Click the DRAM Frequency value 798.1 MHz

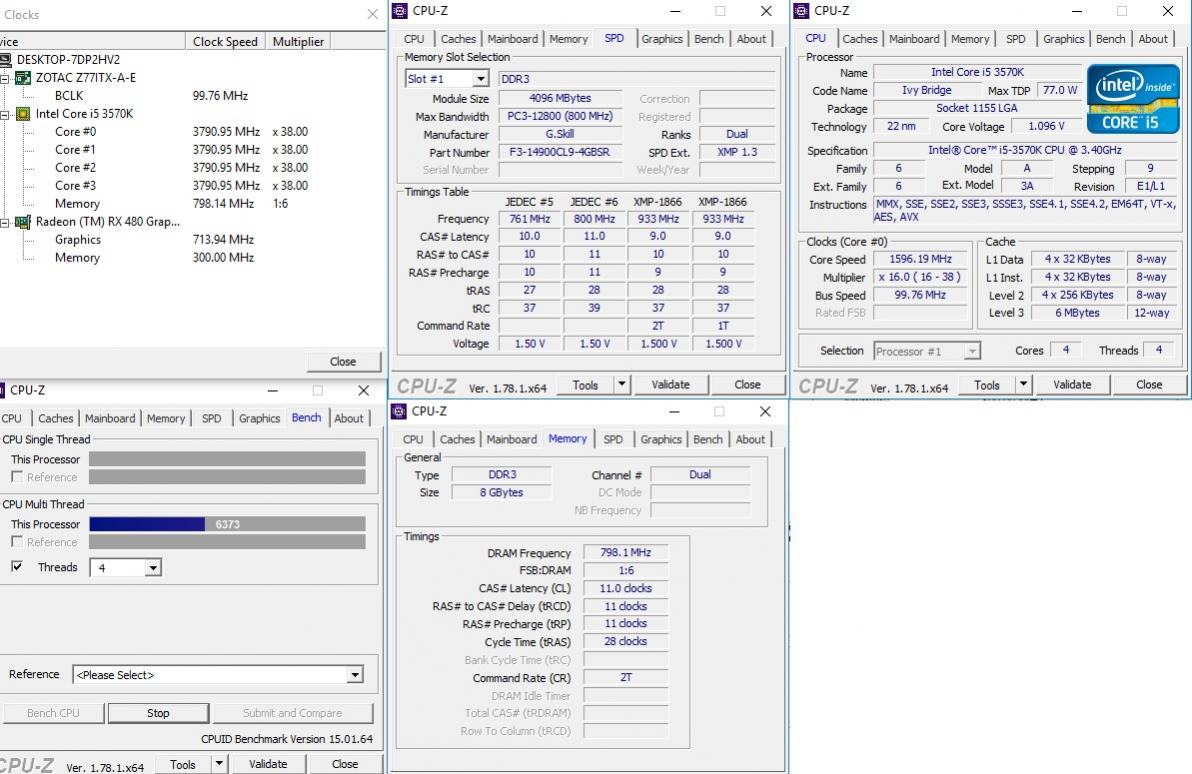(x=626, y=553)
